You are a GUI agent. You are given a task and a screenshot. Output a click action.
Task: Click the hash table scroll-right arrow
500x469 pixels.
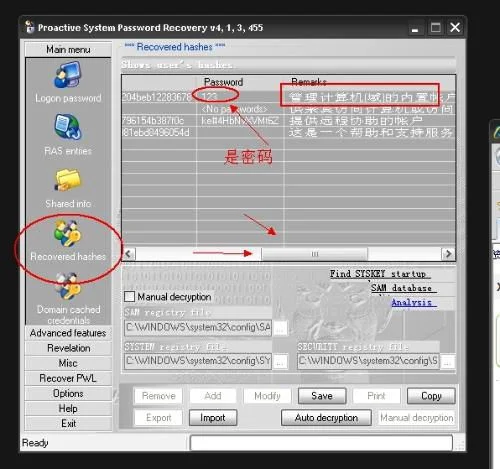click(448, 254)
